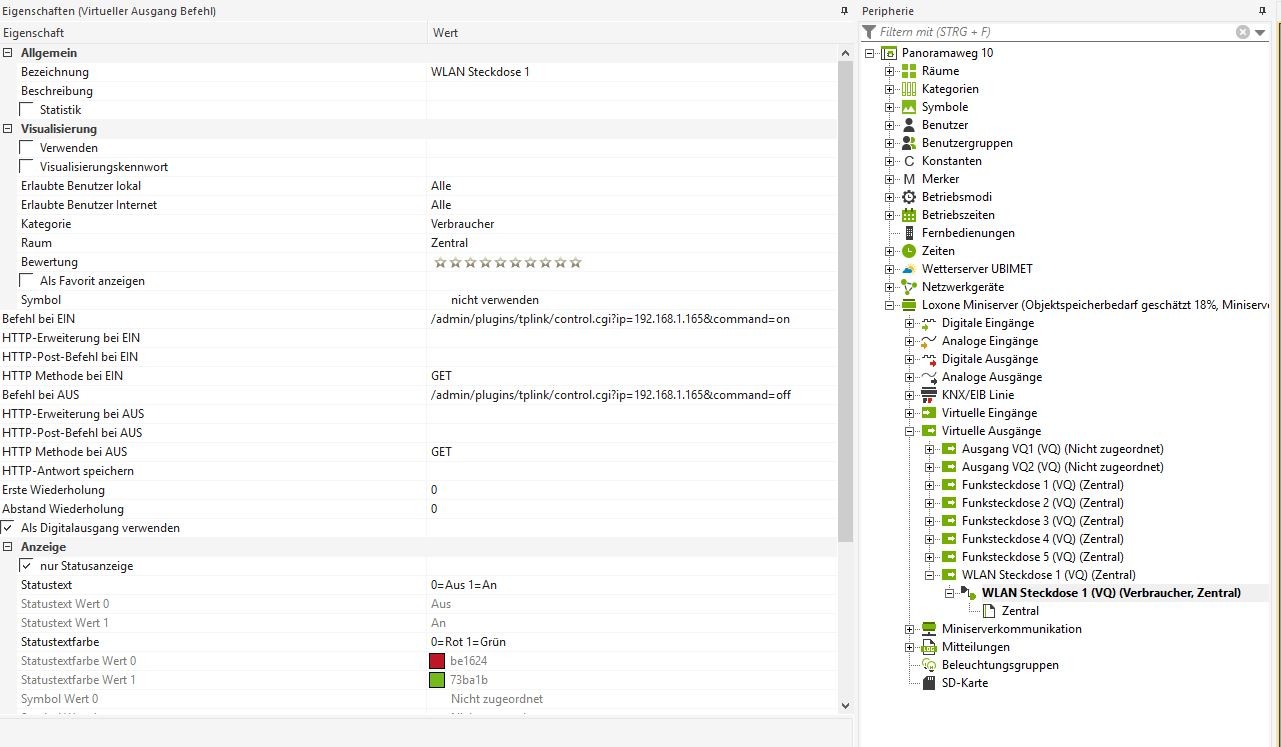This screenshot has width=1281, height=747.
Task: Collapse the Allgemein properties section
Action: (9, 52)
